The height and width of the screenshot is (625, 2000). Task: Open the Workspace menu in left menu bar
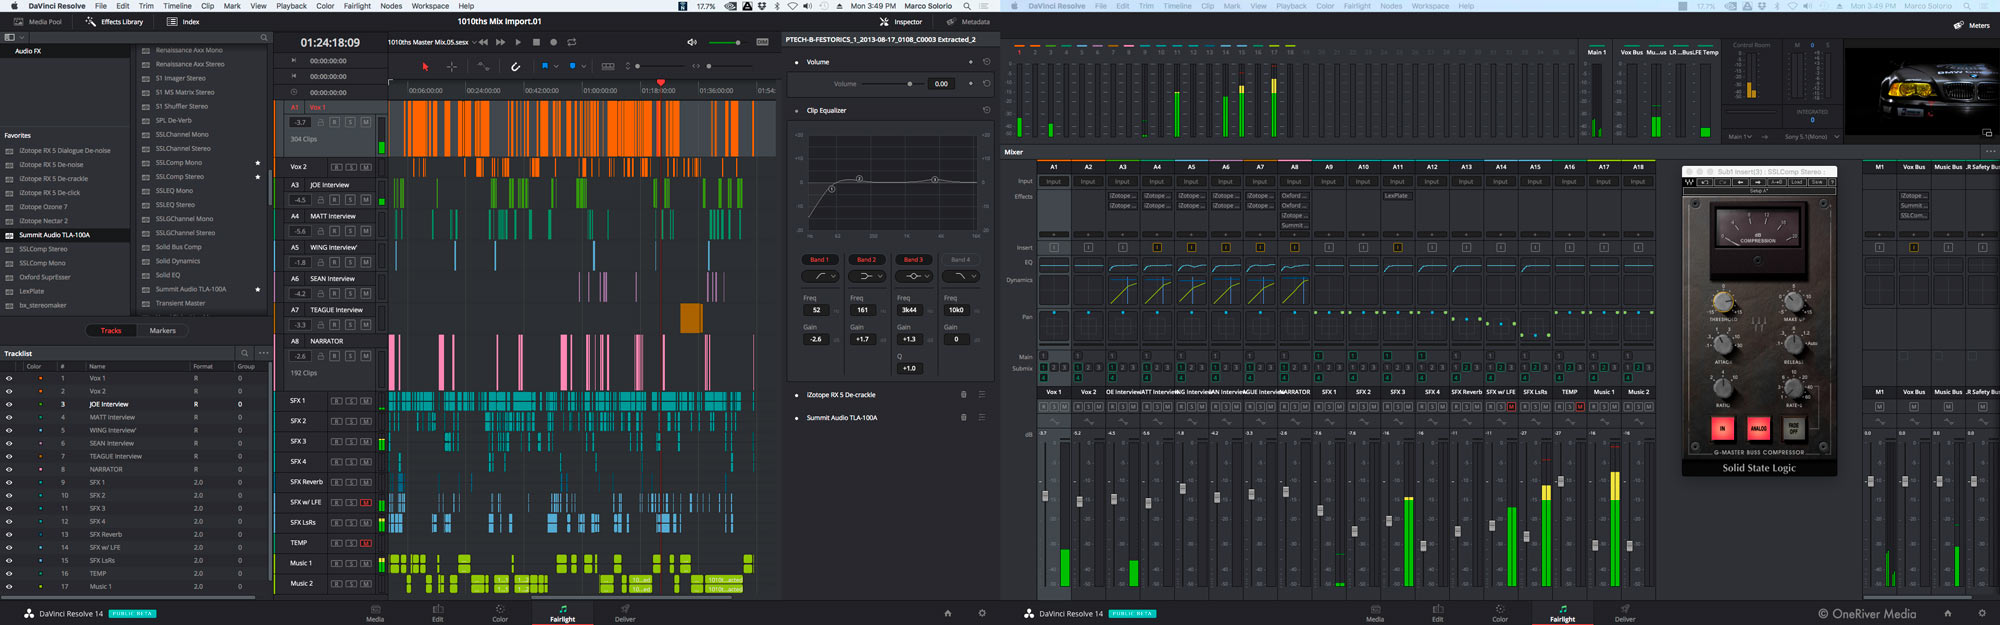[x=430, y=6]
